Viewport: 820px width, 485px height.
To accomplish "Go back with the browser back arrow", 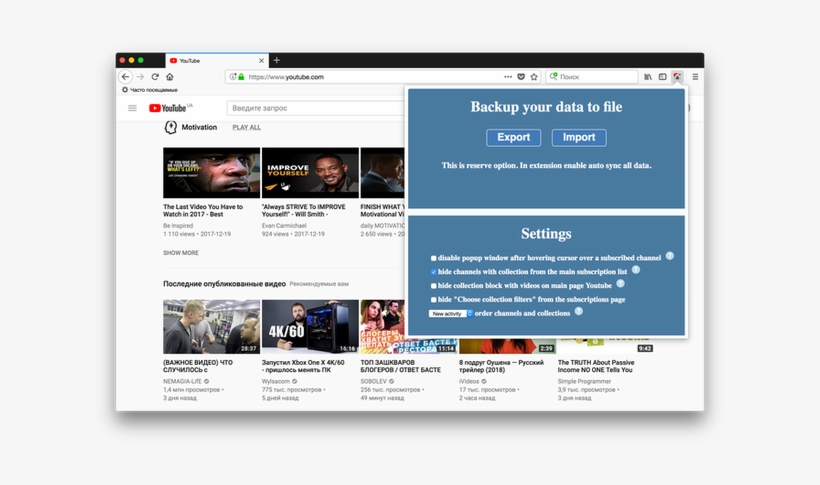I will click(125, 76).
